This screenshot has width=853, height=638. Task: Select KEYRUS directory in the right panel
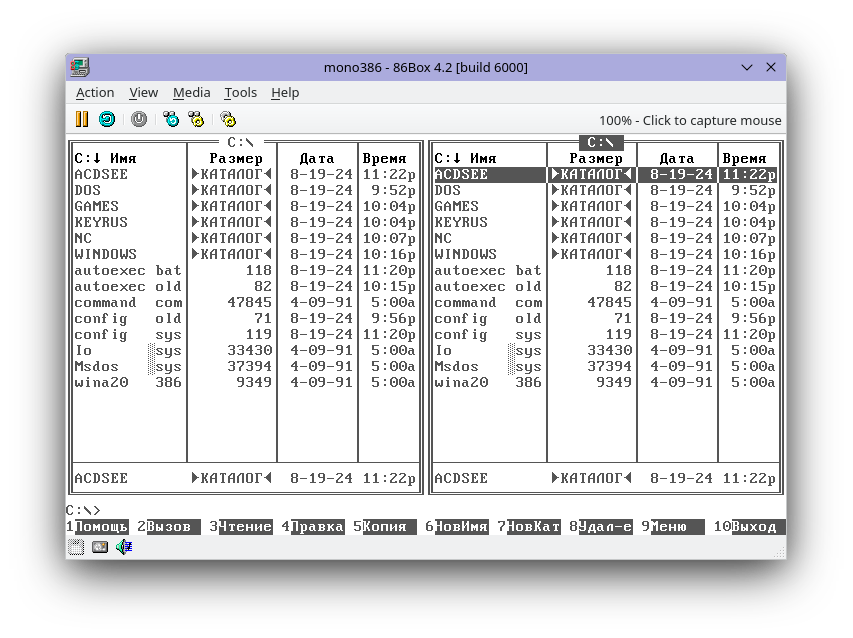click(x=605, y=222)
